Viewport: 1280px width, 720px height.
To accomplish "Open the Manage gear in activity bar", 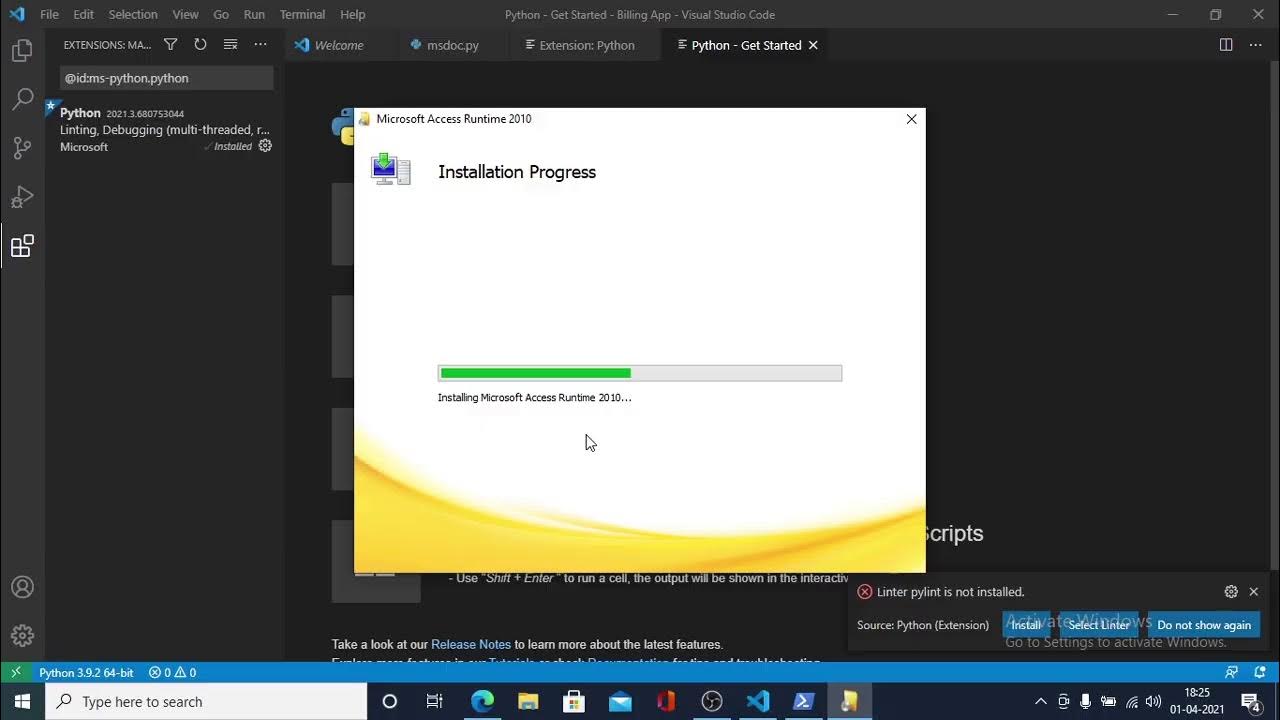I will pyautogui.click(x=22, y=635).
